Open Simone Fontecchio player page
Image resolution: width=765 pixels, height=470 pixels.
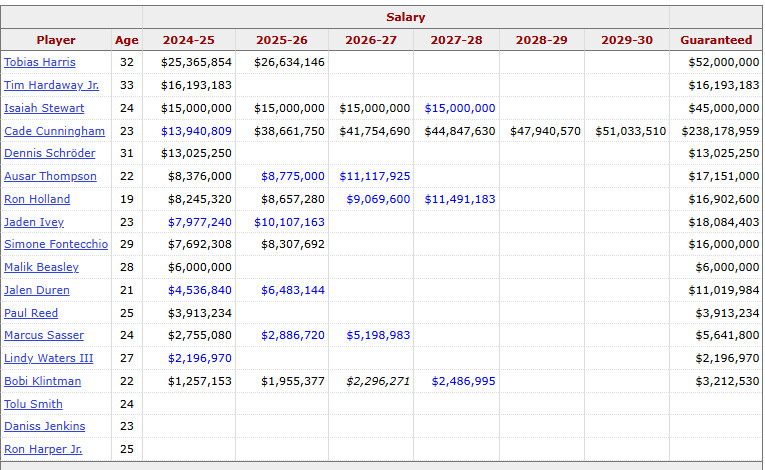click(x=56, y=244)
